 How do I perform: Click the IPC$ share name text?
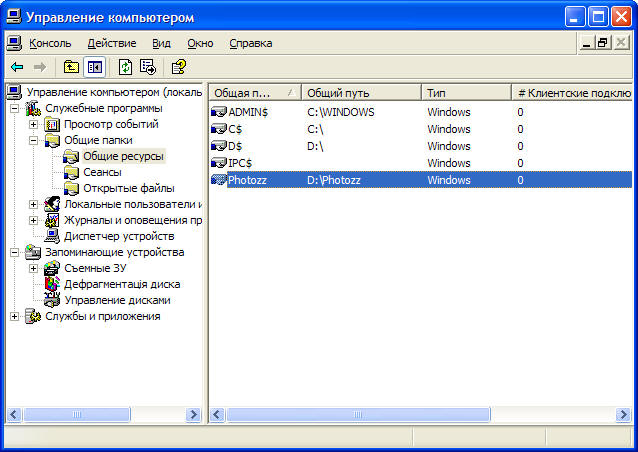[240, 163]
